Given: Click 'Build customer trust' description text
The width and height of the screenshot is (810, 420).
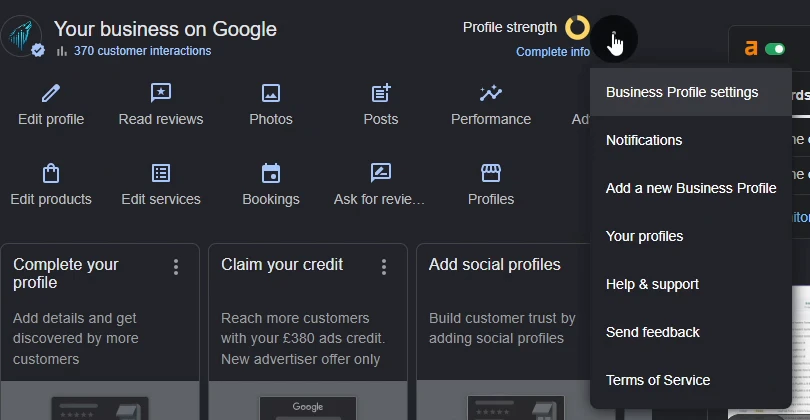Looking at the screenshot, I should (502, 328).
